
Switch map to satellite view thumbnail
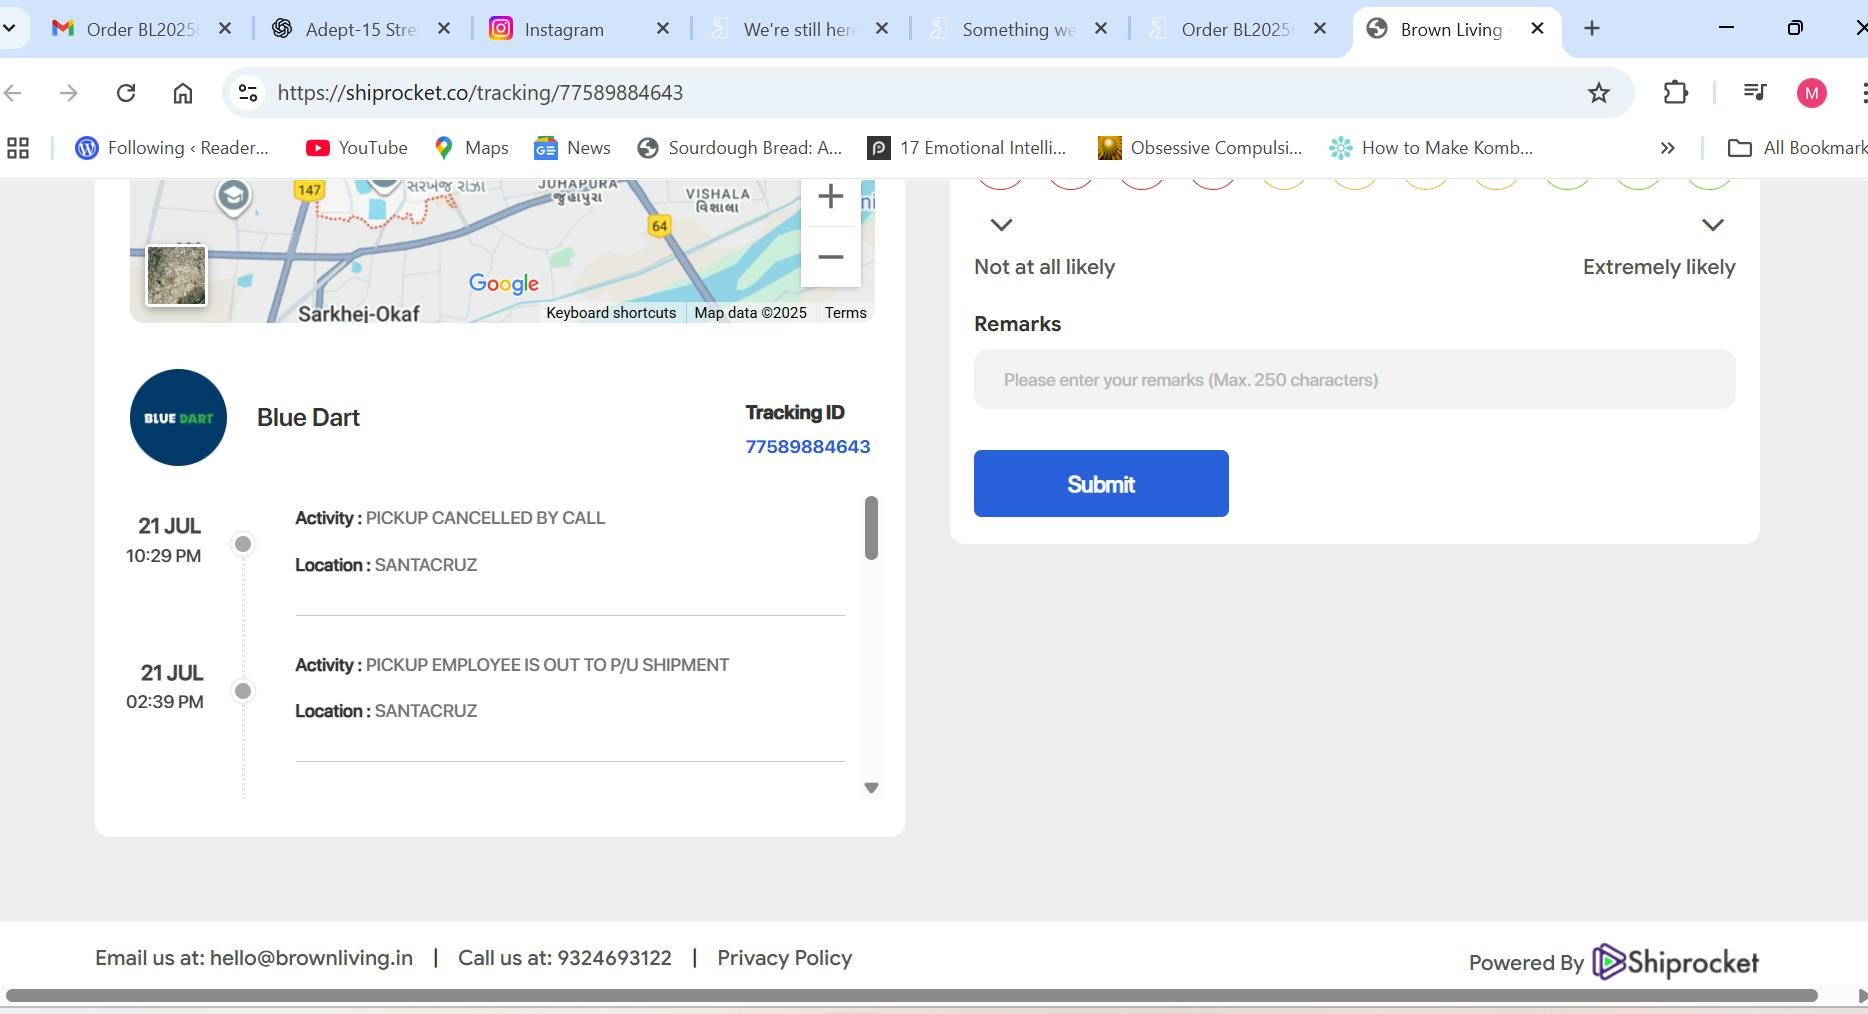pyautogui.click(x=176, y=275)
